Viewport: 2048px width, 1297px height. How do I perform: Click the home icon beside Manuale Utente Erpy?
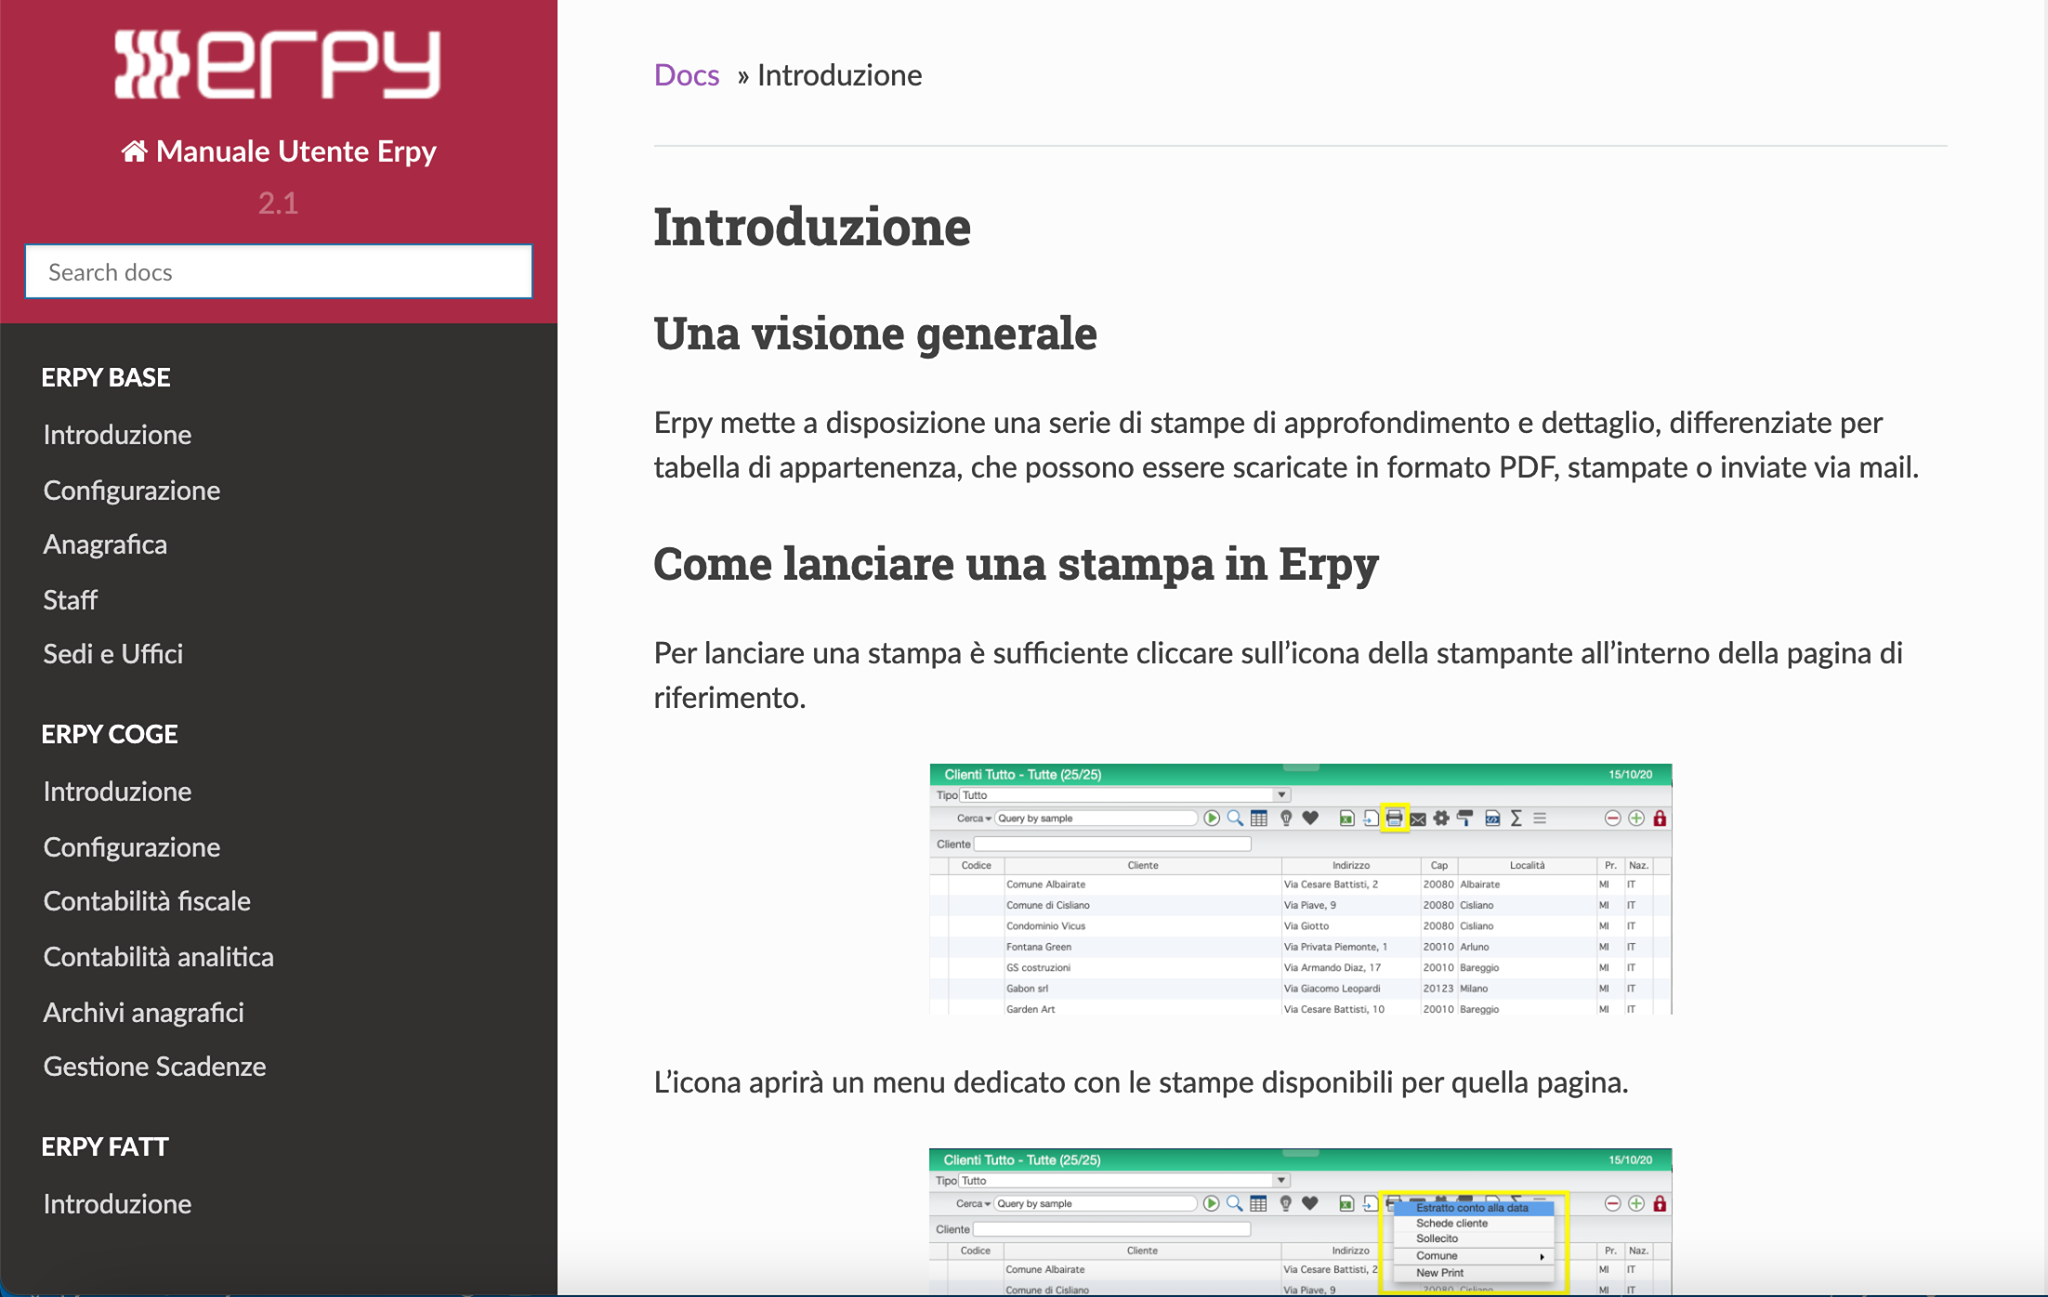pos(134,151)
